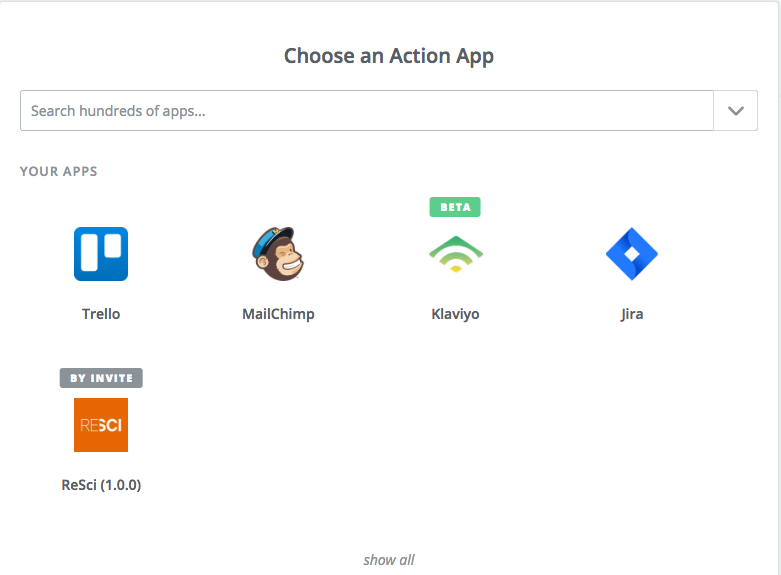
Task: Click the MailChimp app name label
Action: [x=278, y=314]
